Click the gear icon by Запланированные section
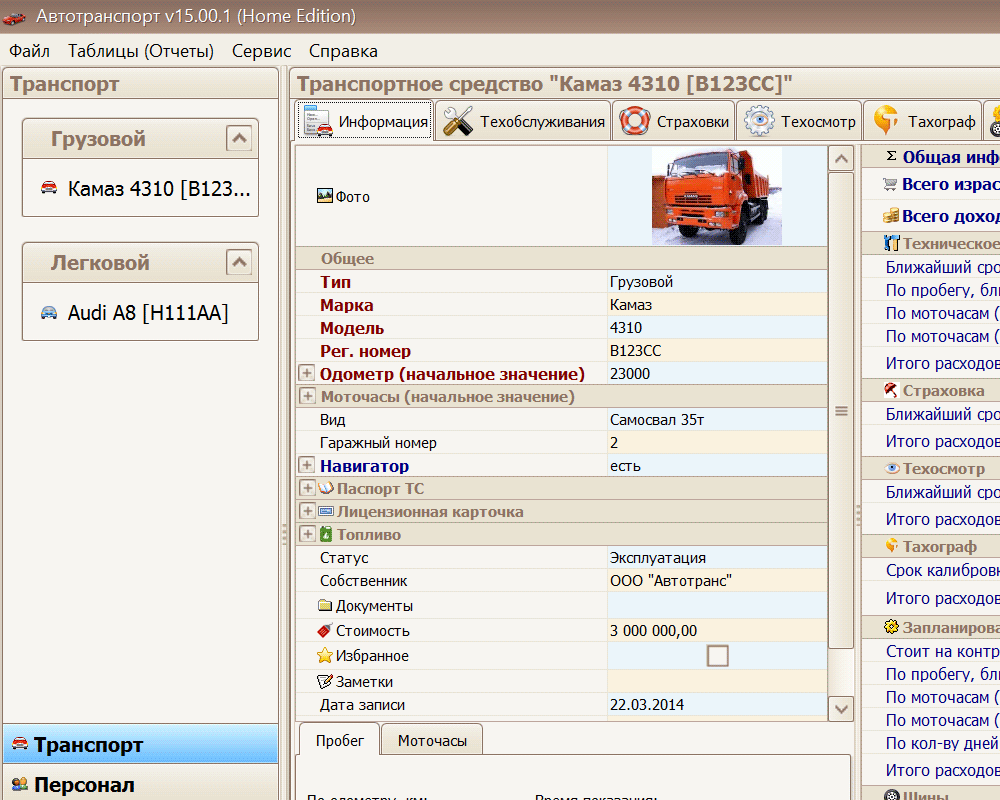1000x800 pixels. point(892,626)
